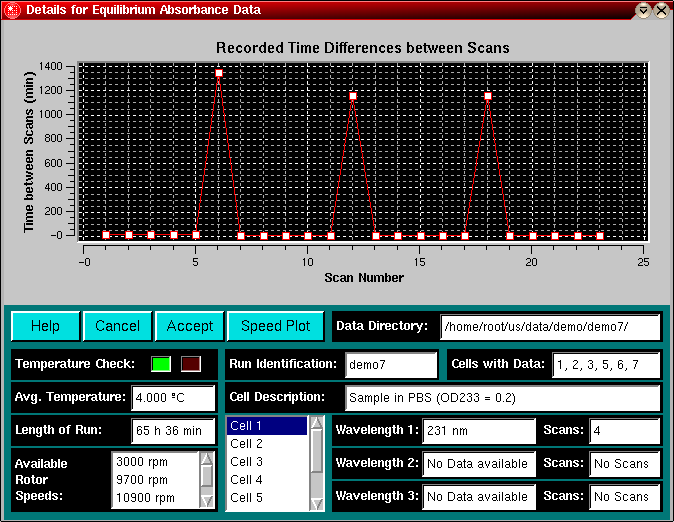Viewport: 674px width, 522px height.
Task: Select Cell 4 in the cell list
Action: (267, 480)
